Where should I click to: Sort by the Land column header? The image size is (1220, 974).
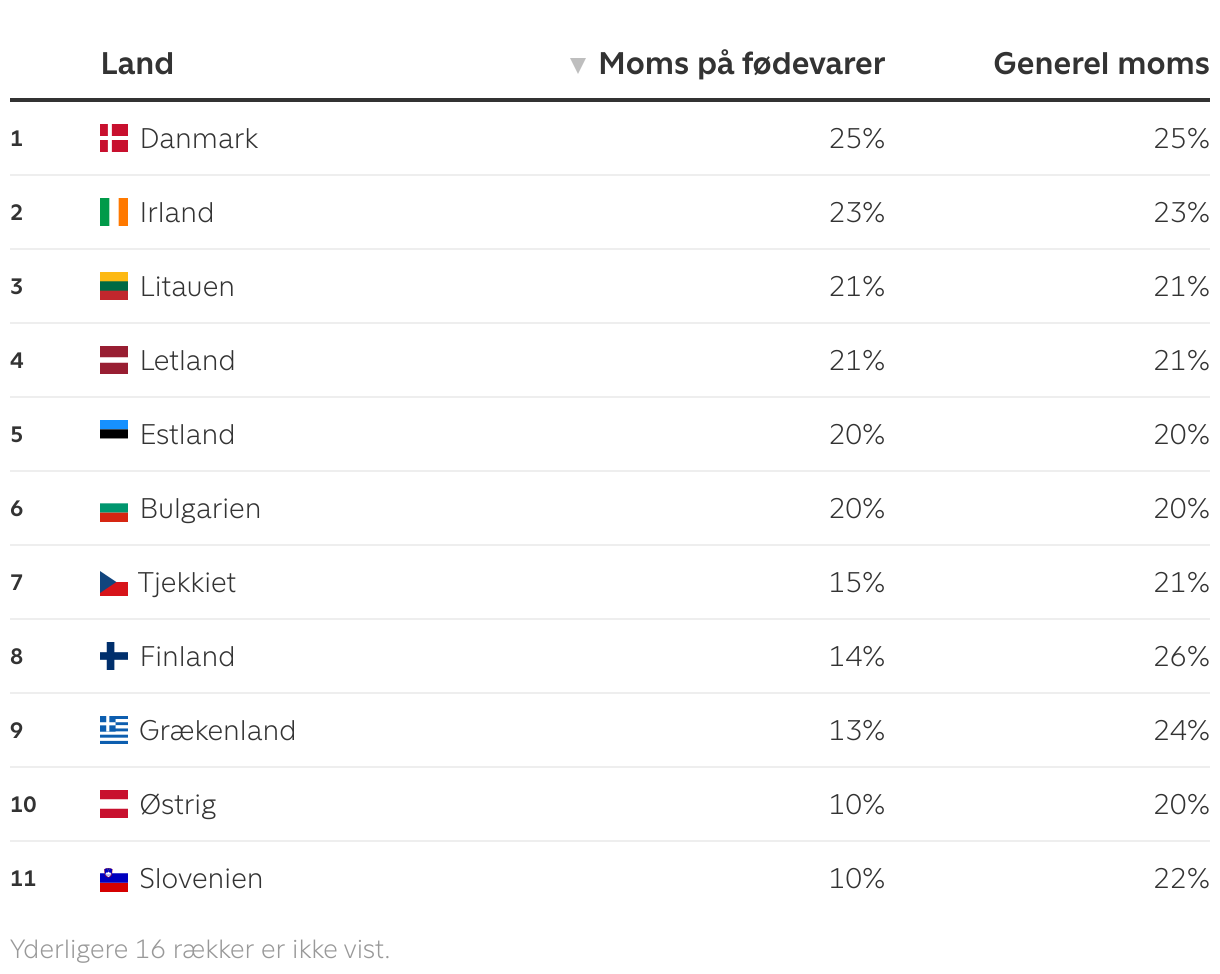coord(137,64)
